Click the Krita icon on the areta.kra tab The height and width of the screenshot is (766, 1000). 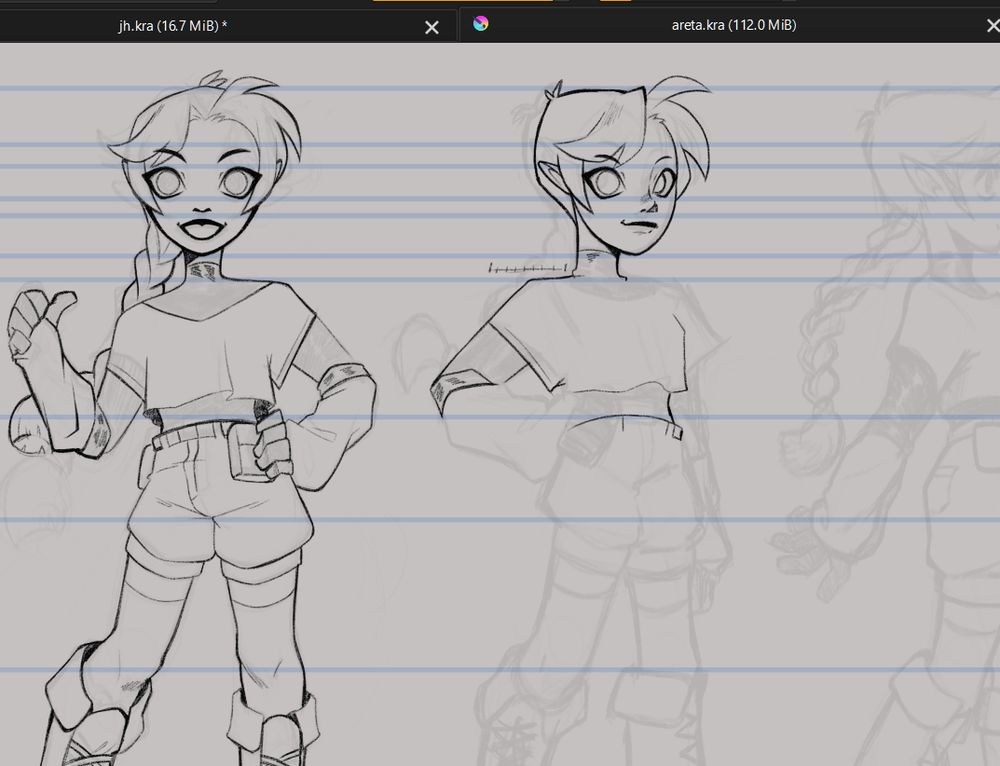481,25
